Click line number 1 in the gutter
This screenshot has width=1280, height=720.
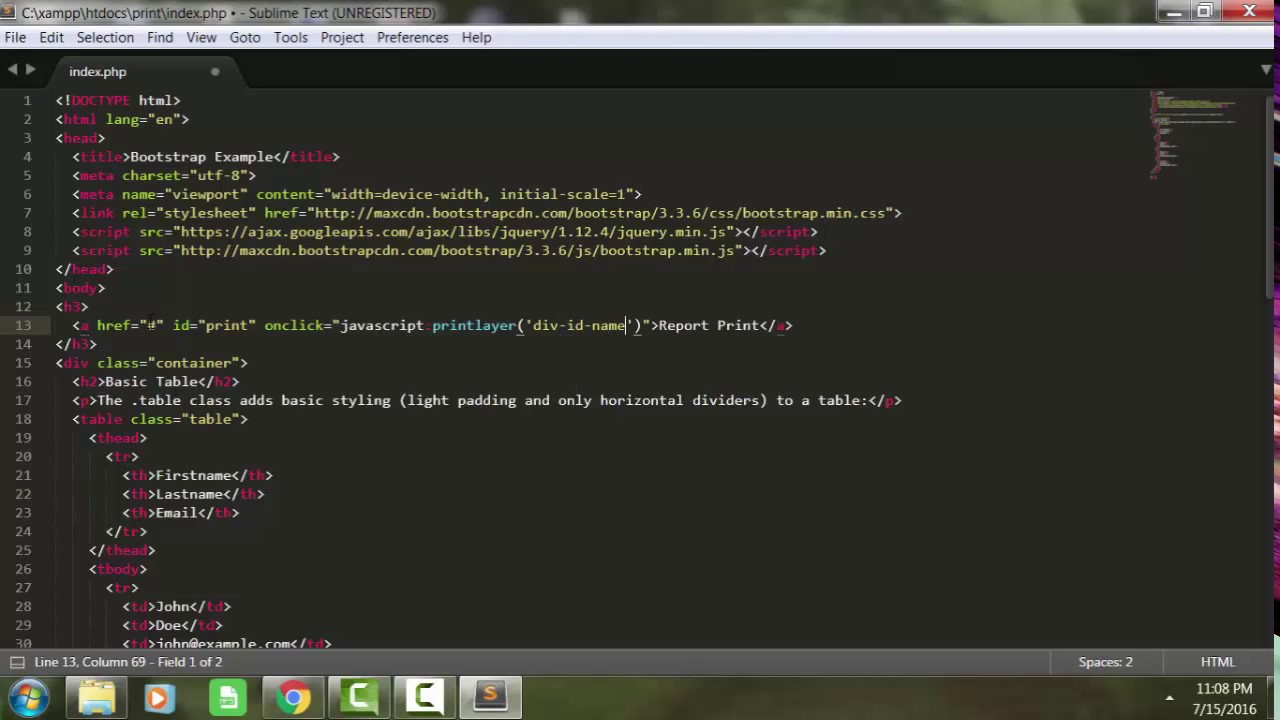coord(27,100)
